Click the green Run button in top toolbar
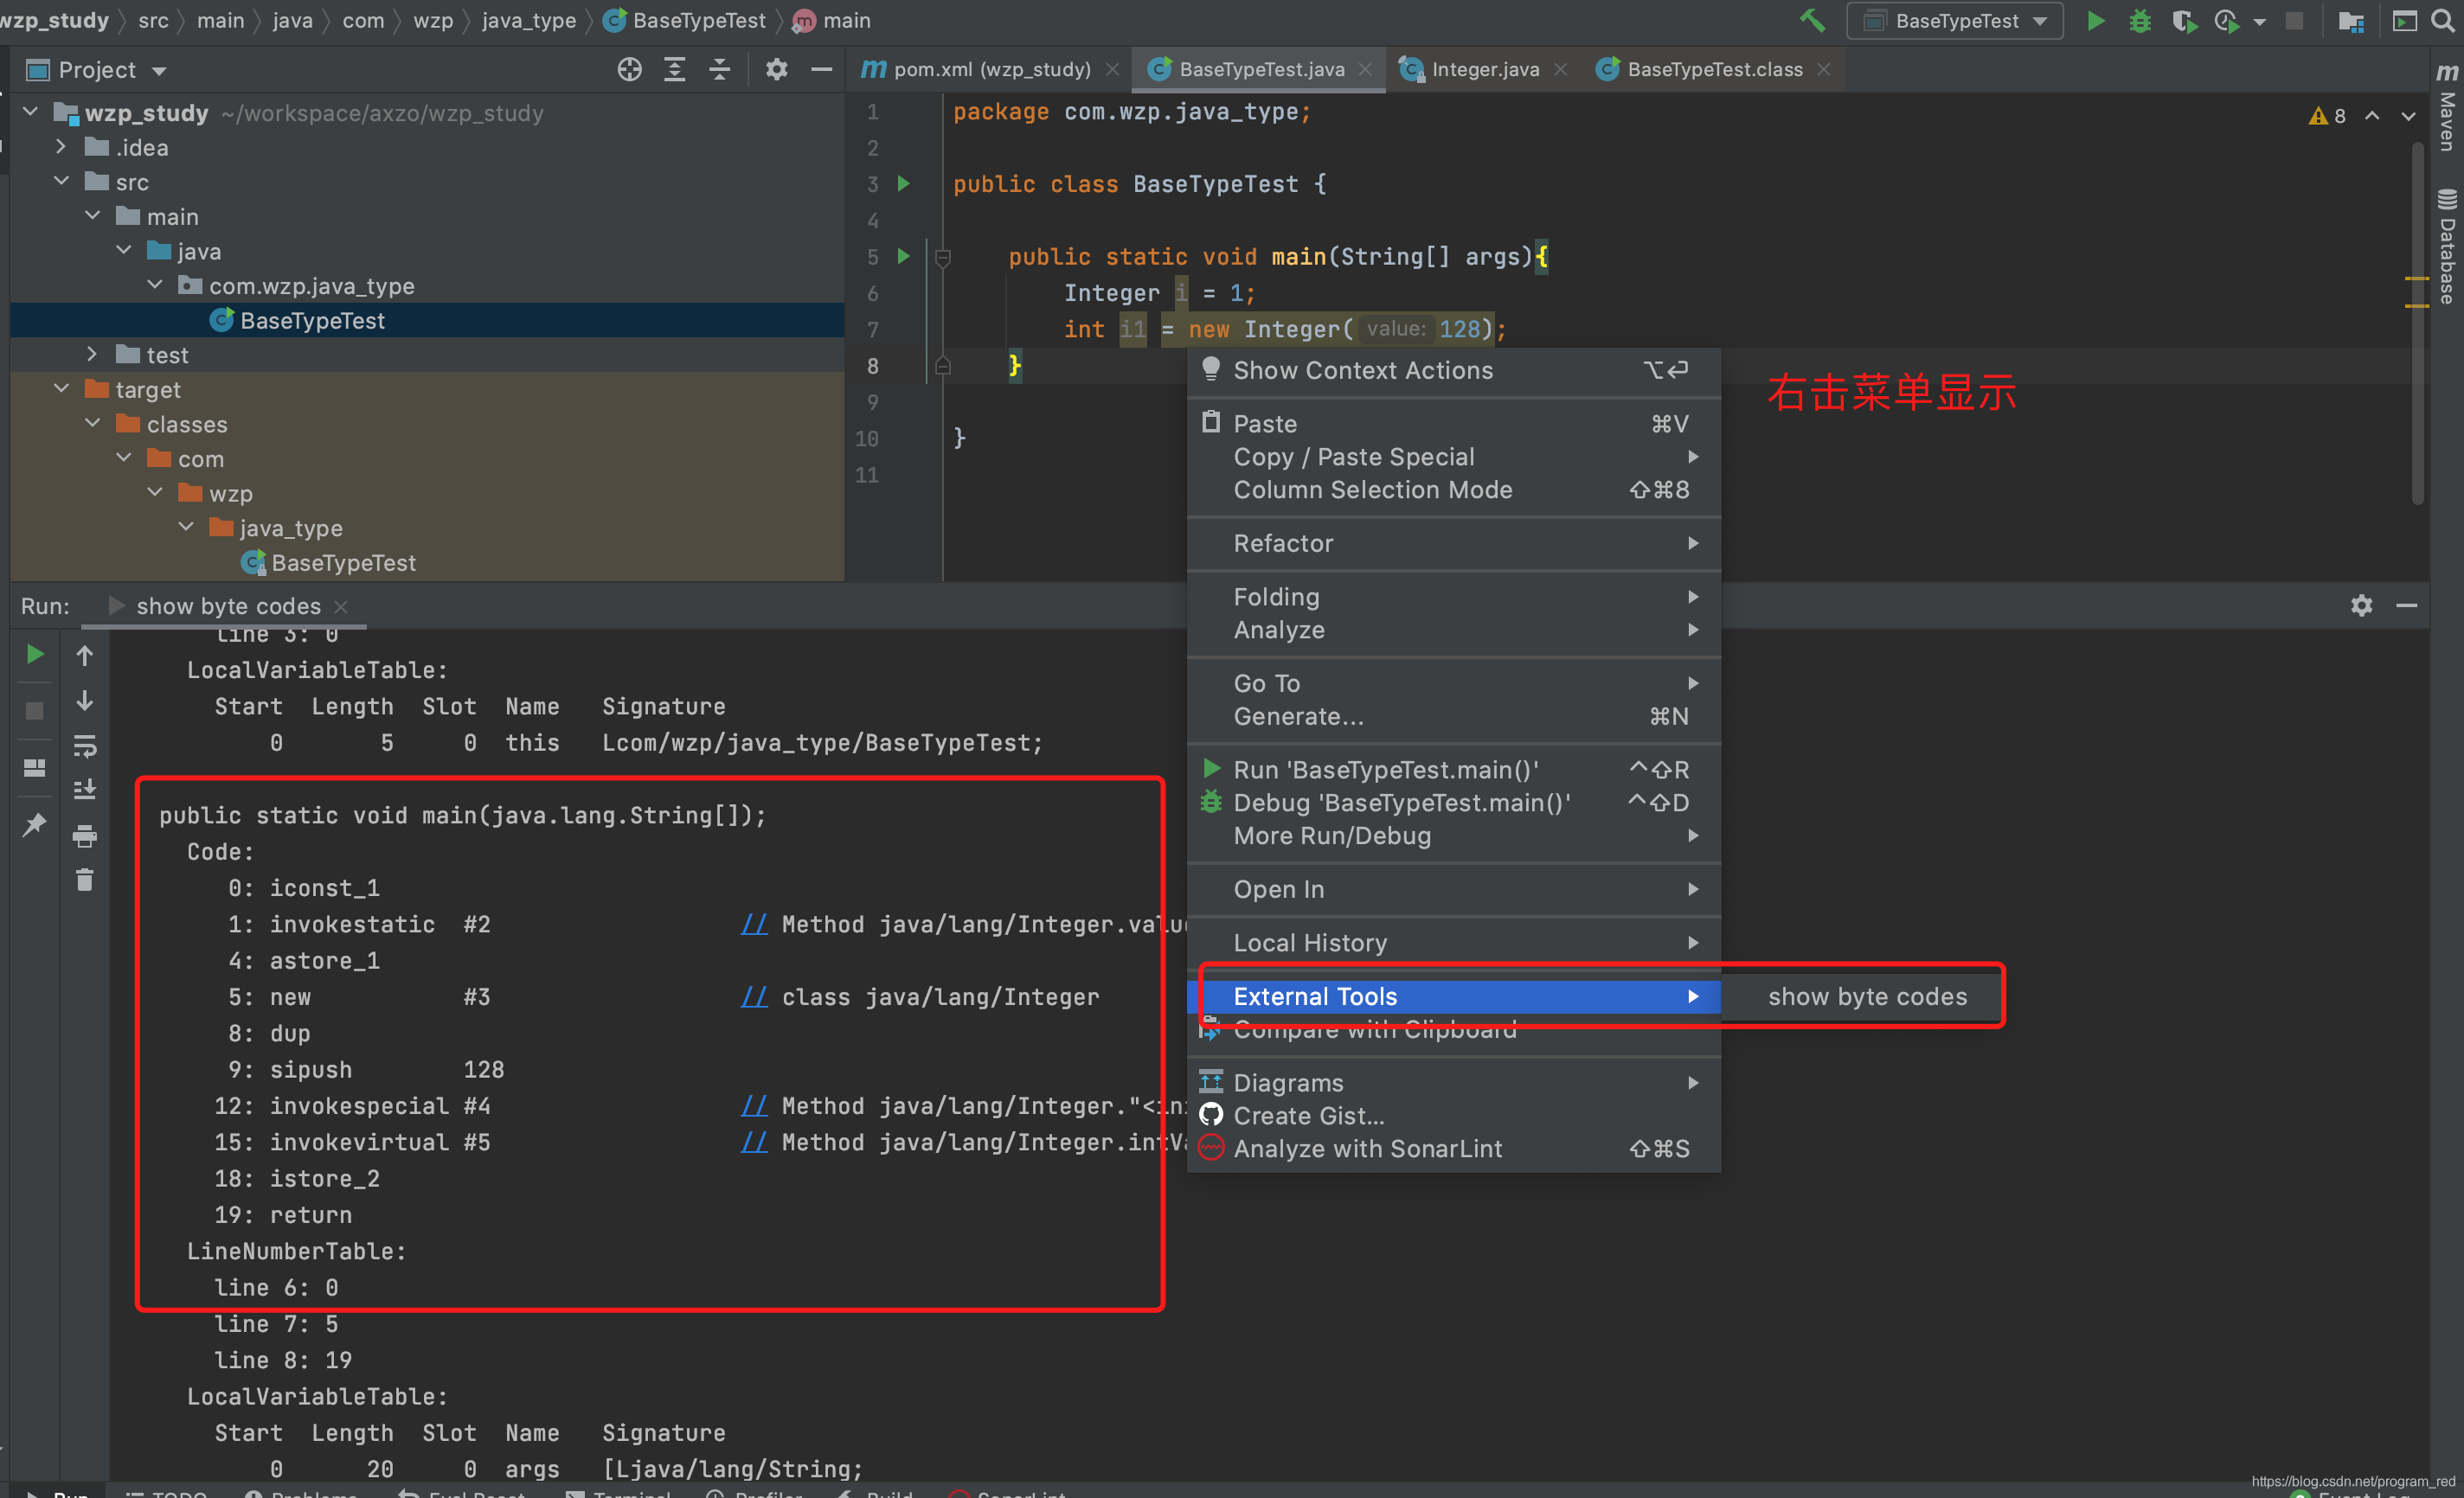This screenshot has width=2464, height=1498. (2095, 21)
